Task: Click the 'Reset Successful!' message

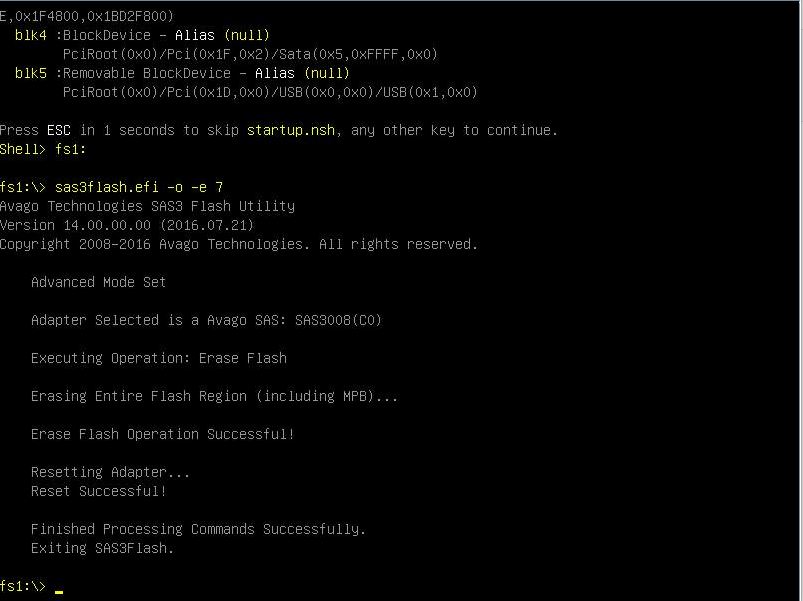Action: 98,491
